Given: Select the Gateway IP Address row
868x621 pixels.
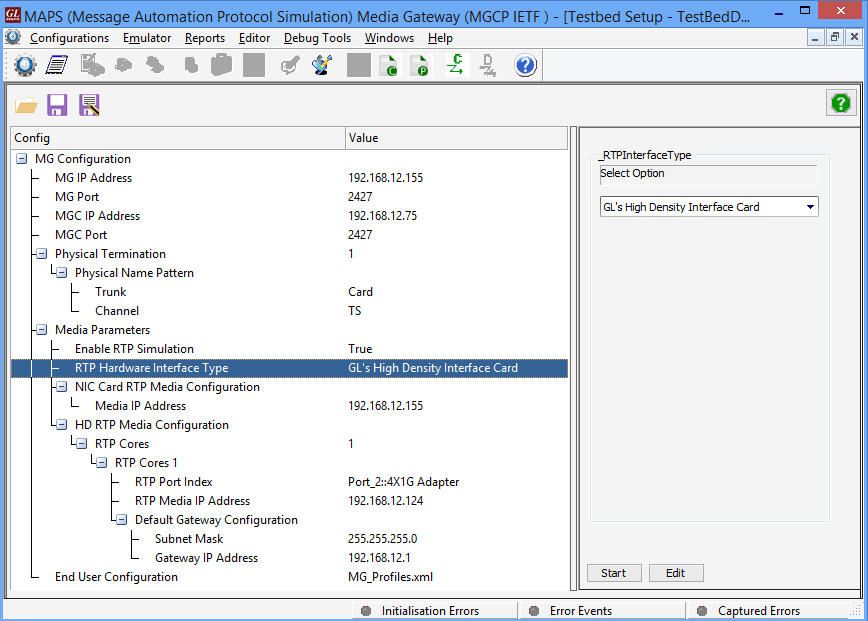Looking at the screenshot, I should point(290,558).
